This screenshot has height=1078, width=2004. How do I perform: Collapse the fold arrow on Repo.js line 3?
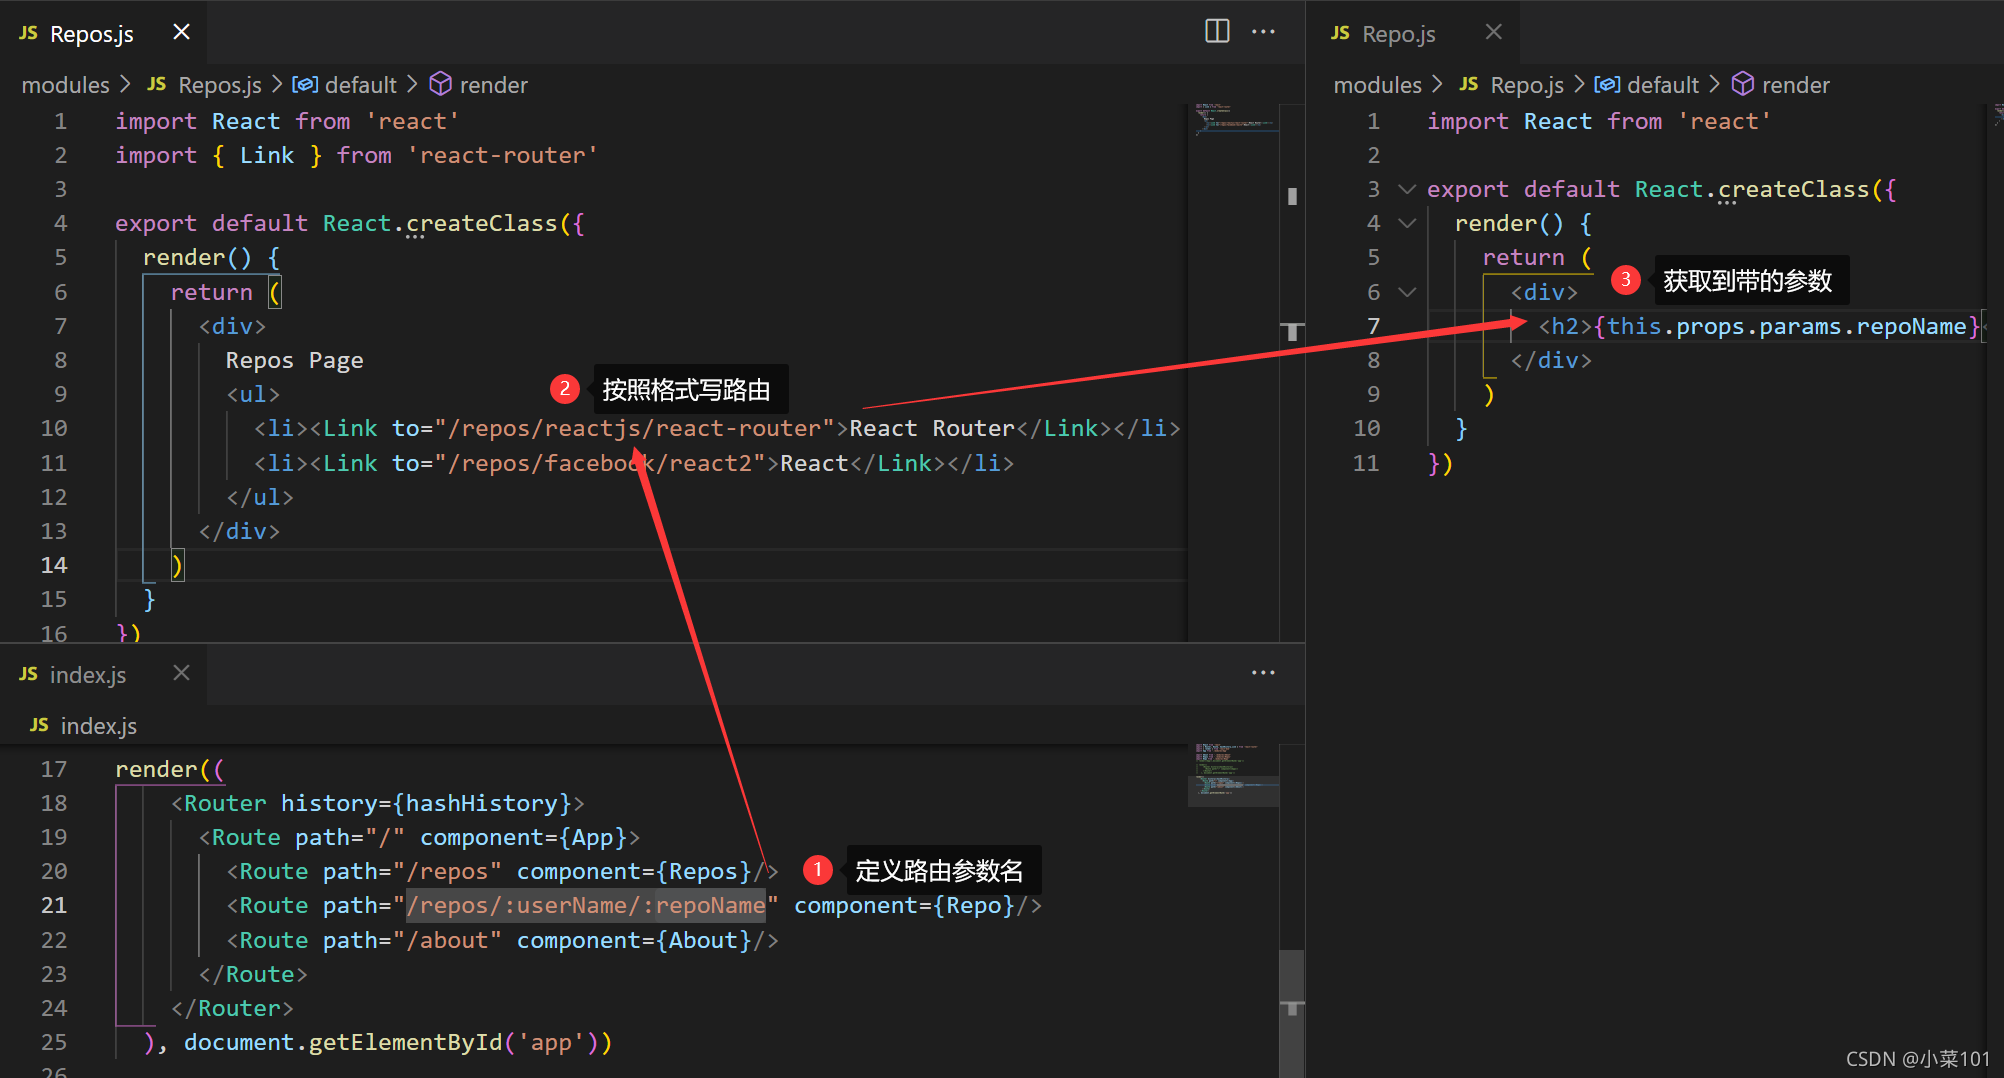[x=1407, y=189]
